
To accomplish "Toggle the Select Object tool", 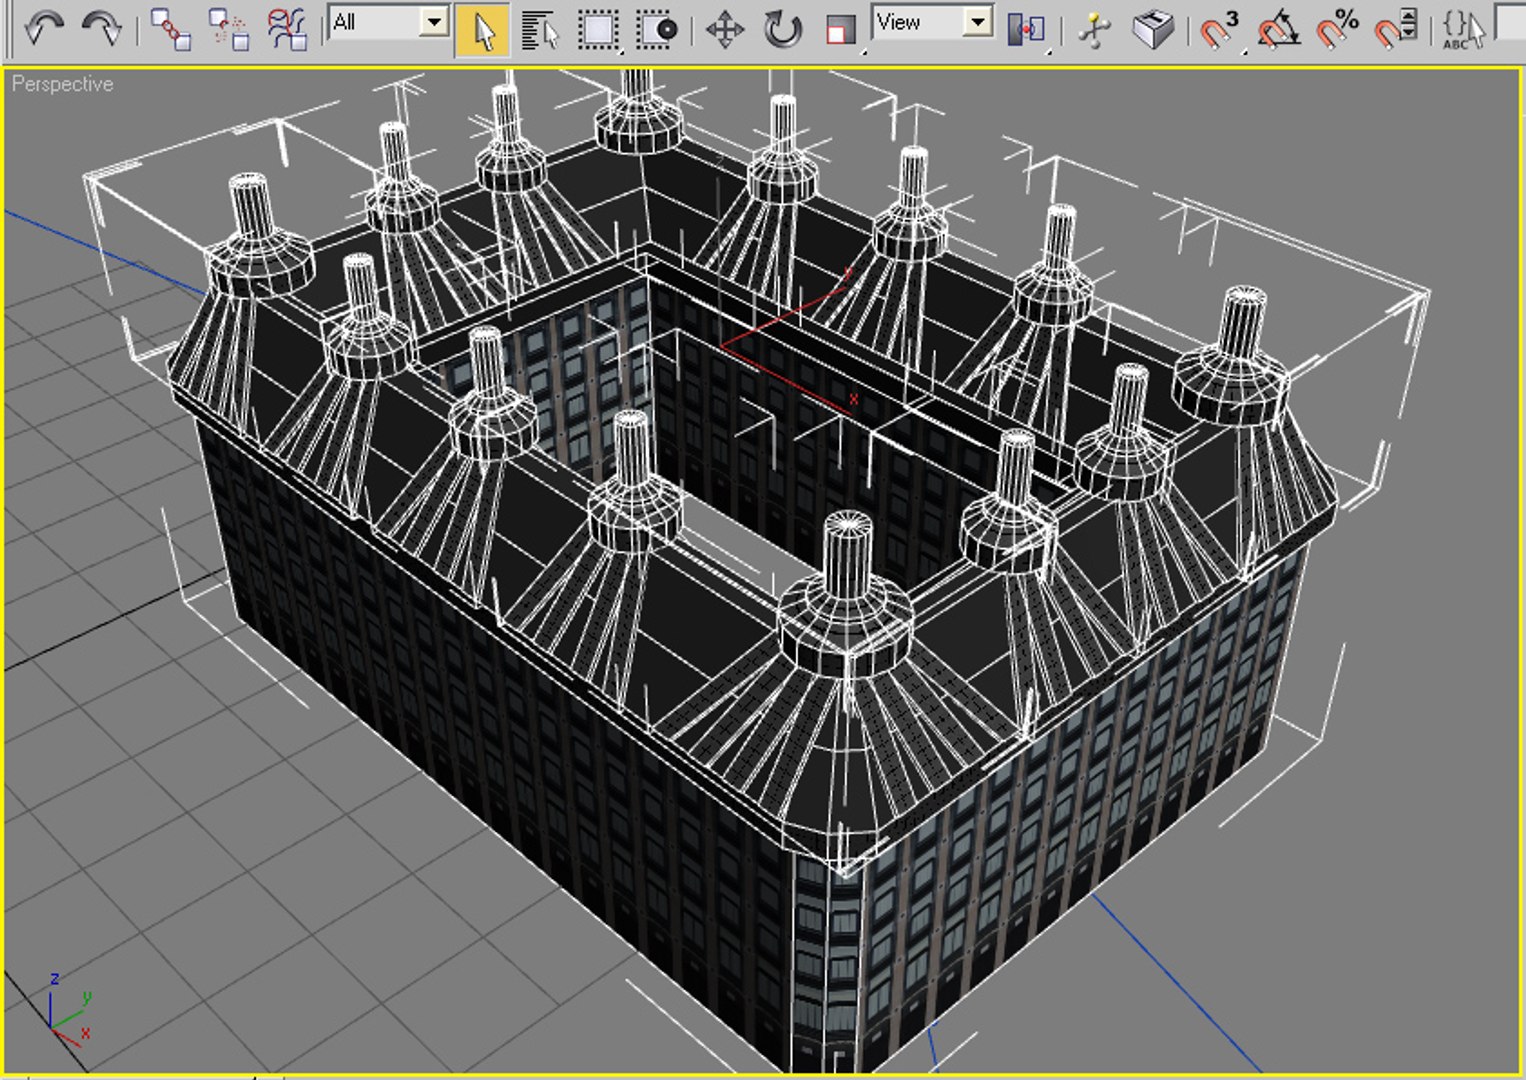I will point(481,29).
